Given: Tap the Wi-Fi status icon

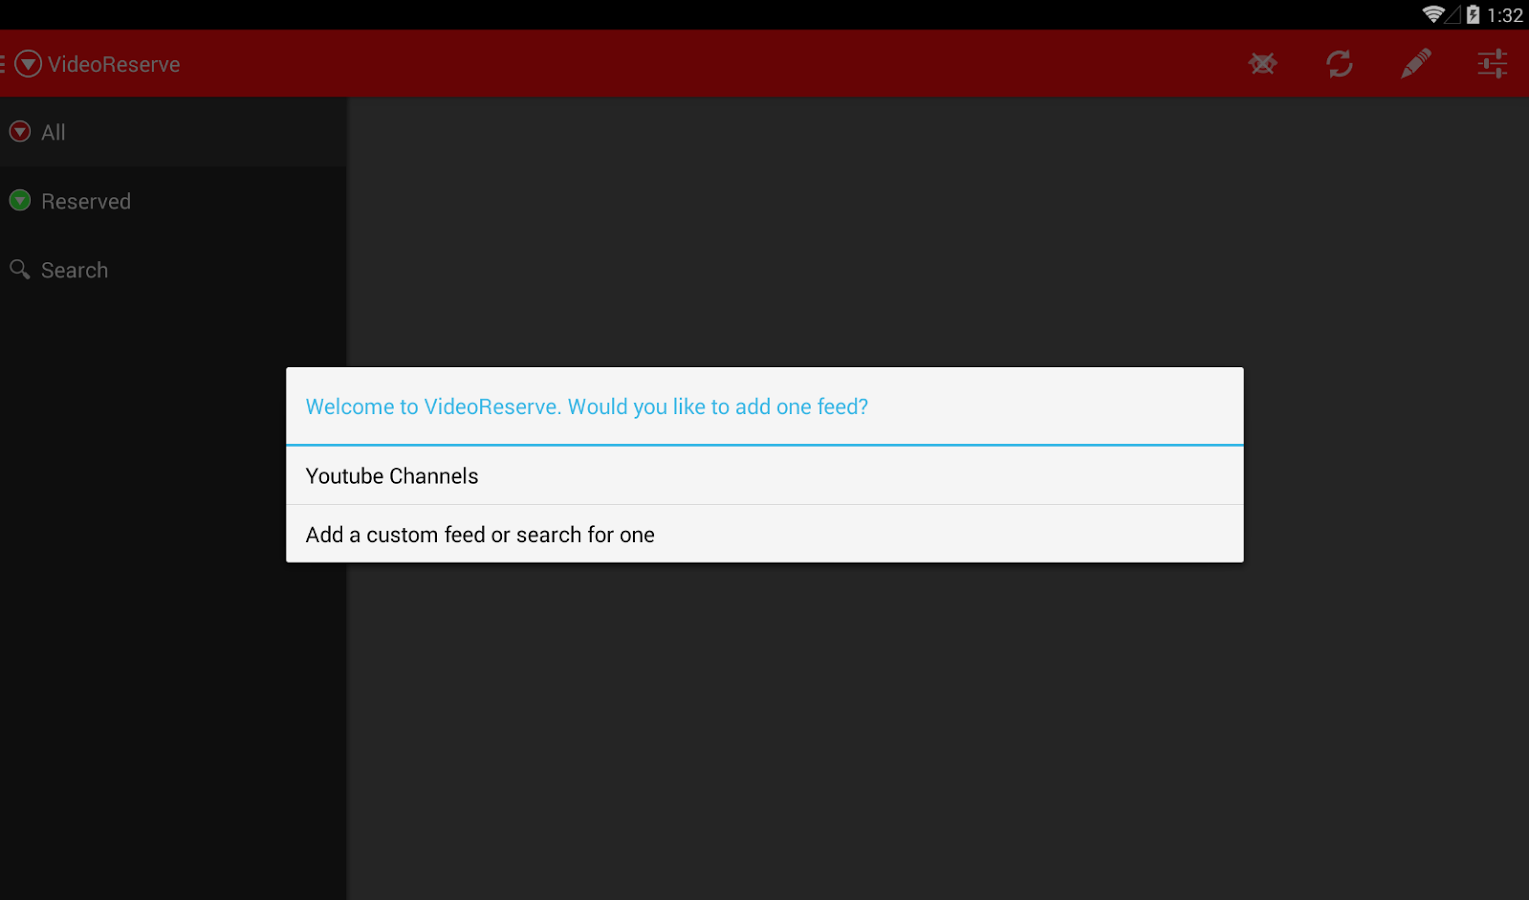Looking at the screenshot, I should 1434,14.
